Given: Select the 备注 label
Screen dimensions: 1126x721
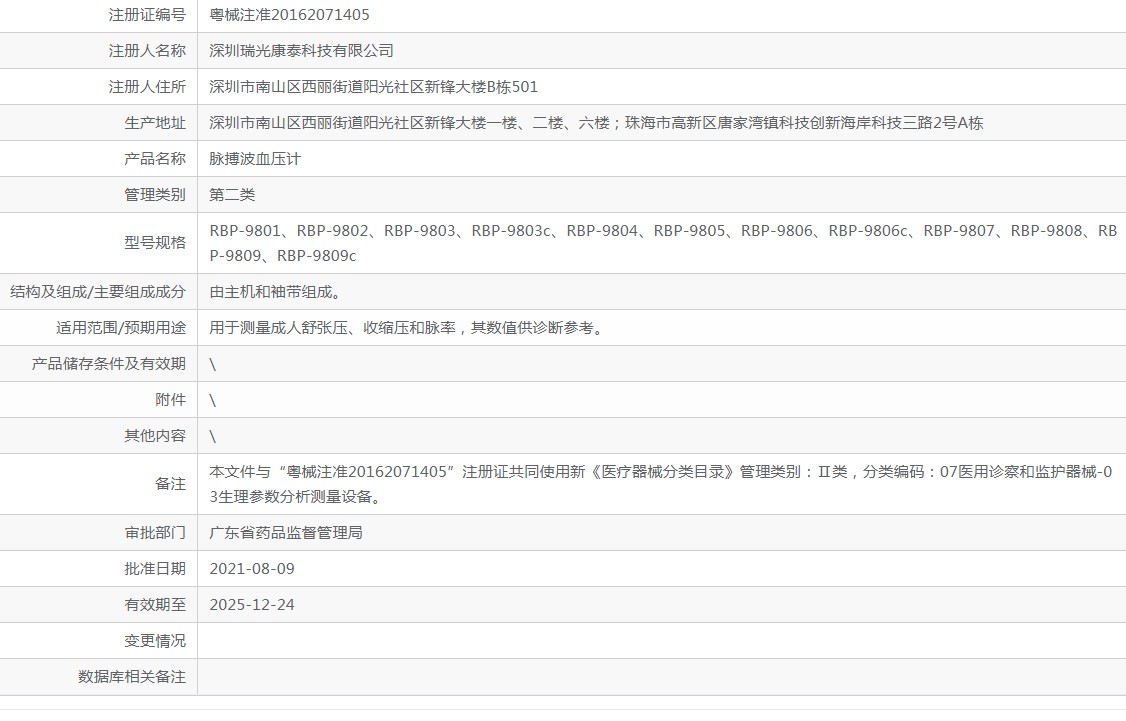Looking at the screenshot, I should click(x=170, y=484).
